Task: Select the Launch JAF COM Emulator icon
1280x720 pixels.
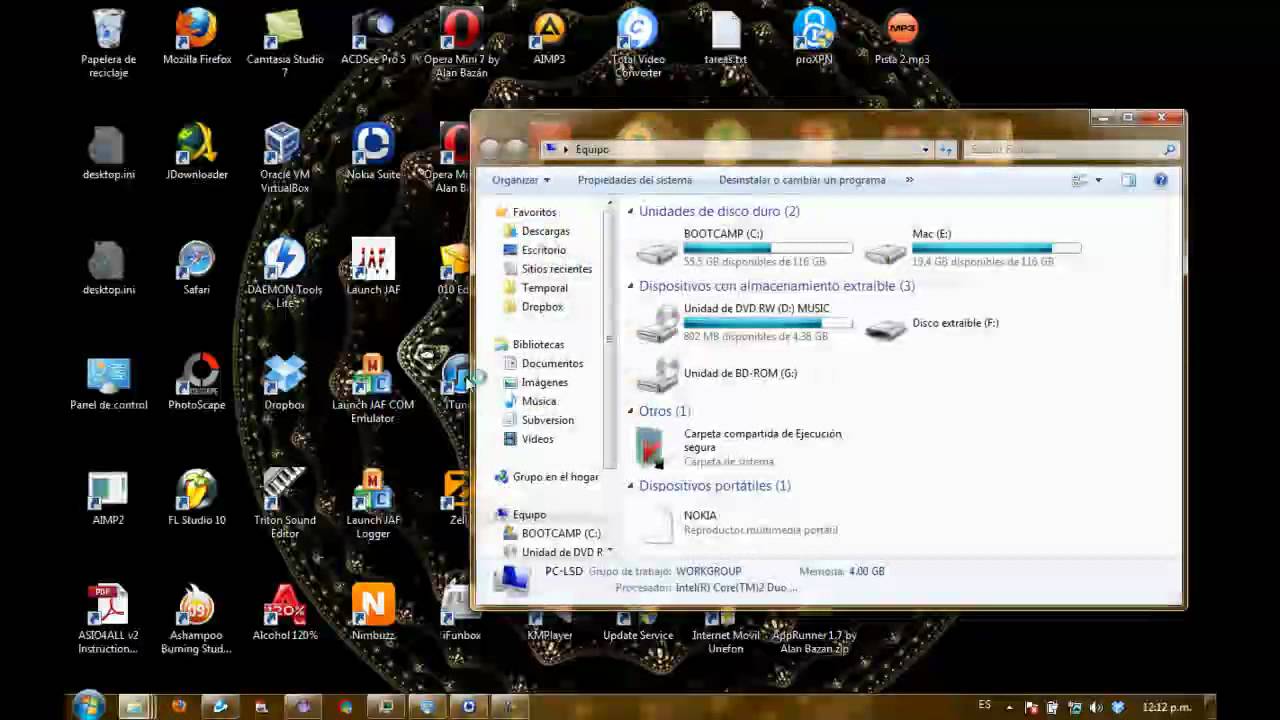Action: coord(373,389)
